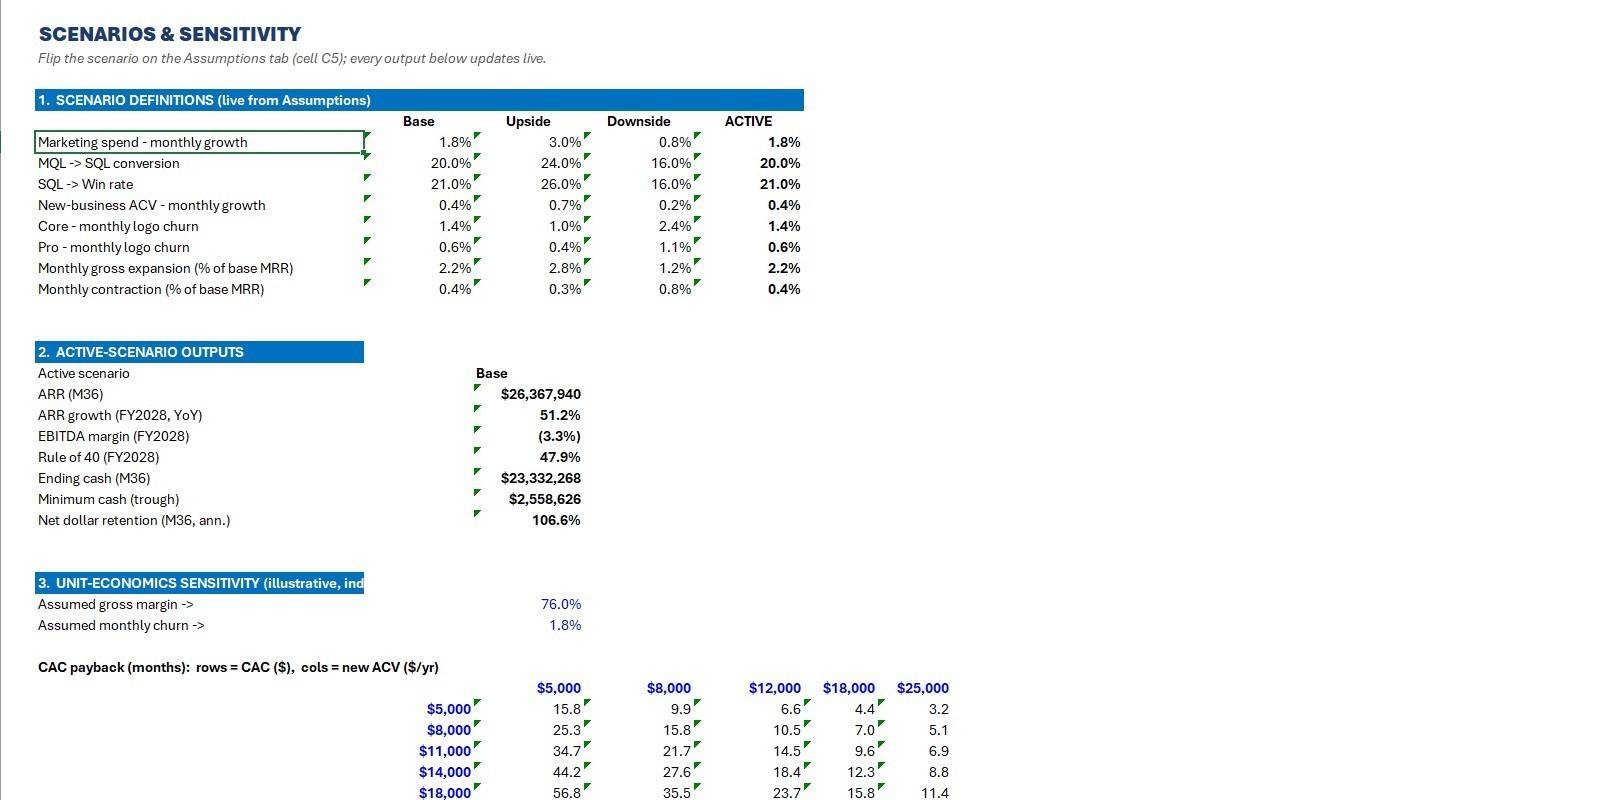Screen dimensions: 1600x800
Task: Click the assumed gross margin input 76.0%
Action: (x=561, y=604)
